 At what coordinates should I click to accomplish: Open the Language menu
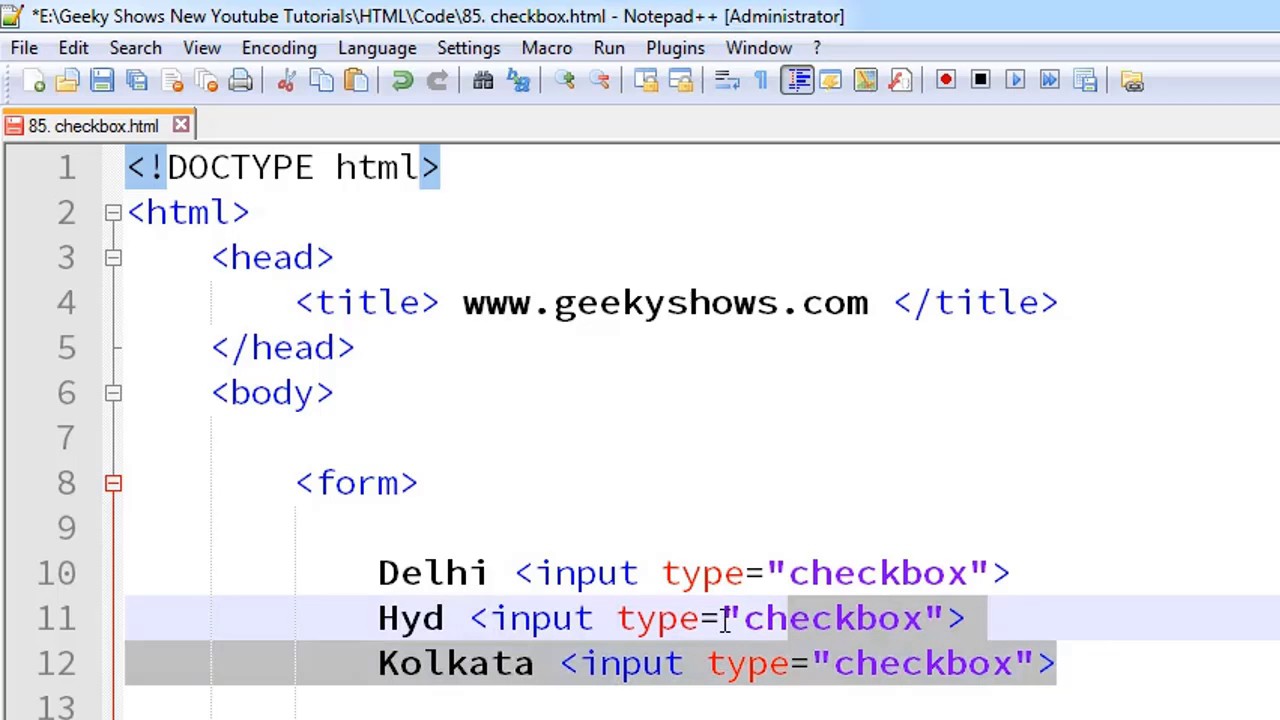point(377,48)
